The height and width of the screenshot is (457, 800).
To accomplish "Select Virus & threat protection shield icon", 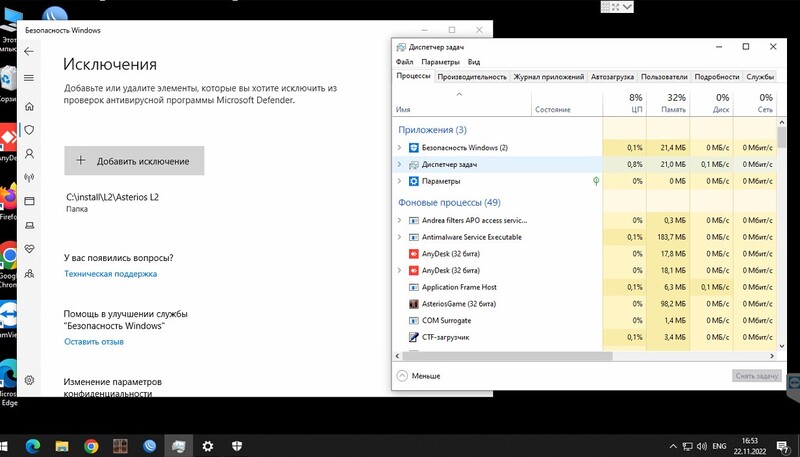I will [x=29, y=130].
